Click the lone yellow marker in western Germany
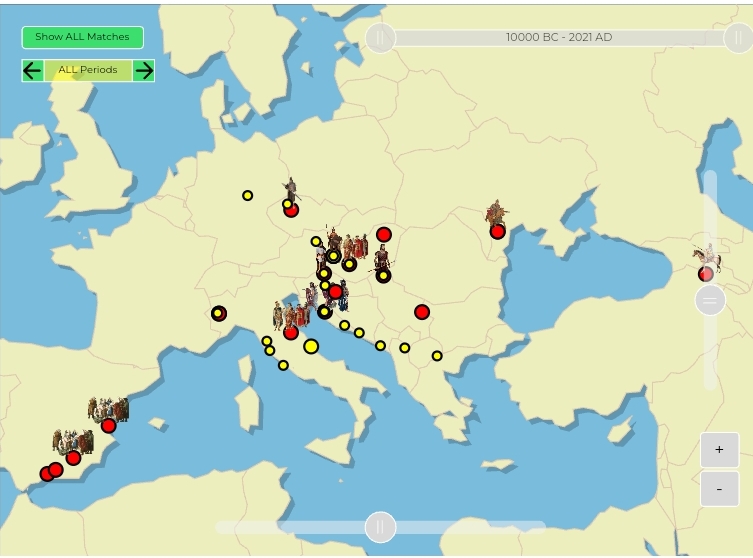This screenshot has width=753, height=558. 247,195
